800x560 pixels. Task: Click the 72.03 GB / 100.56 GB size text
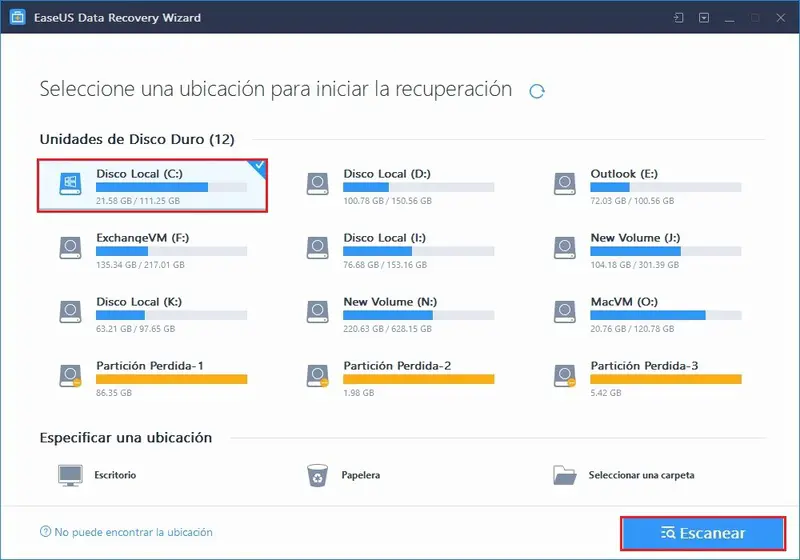[x=632, y=201]
